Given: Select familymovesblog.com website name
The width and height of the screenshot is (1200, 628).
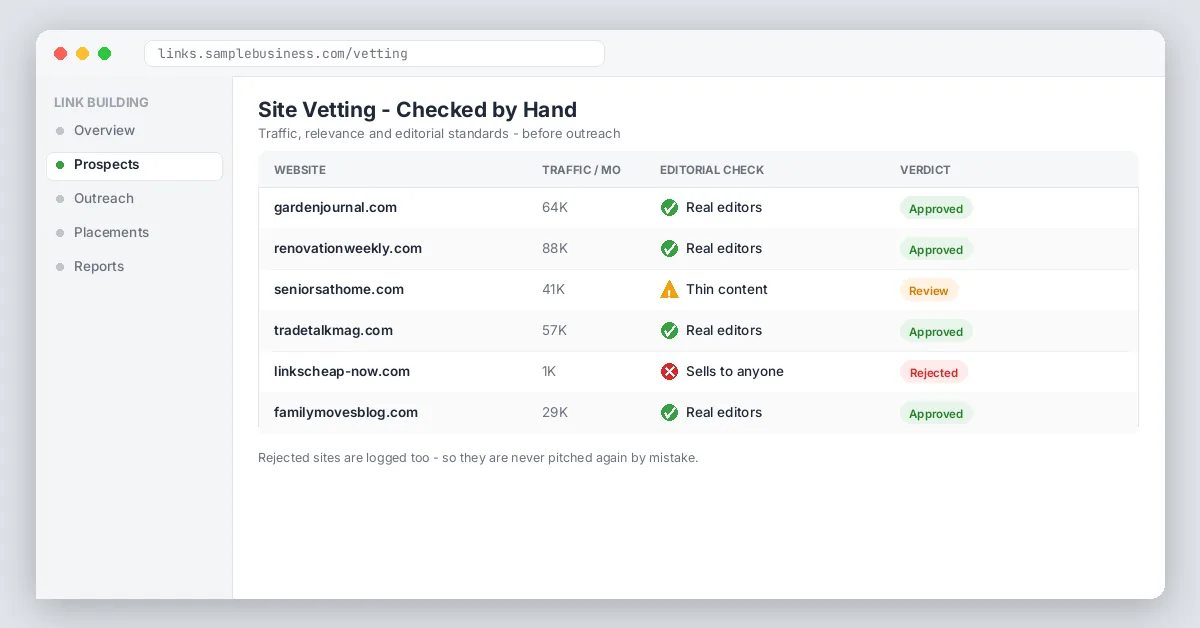Looking at the screenshot, I should [x=346, y=413].
